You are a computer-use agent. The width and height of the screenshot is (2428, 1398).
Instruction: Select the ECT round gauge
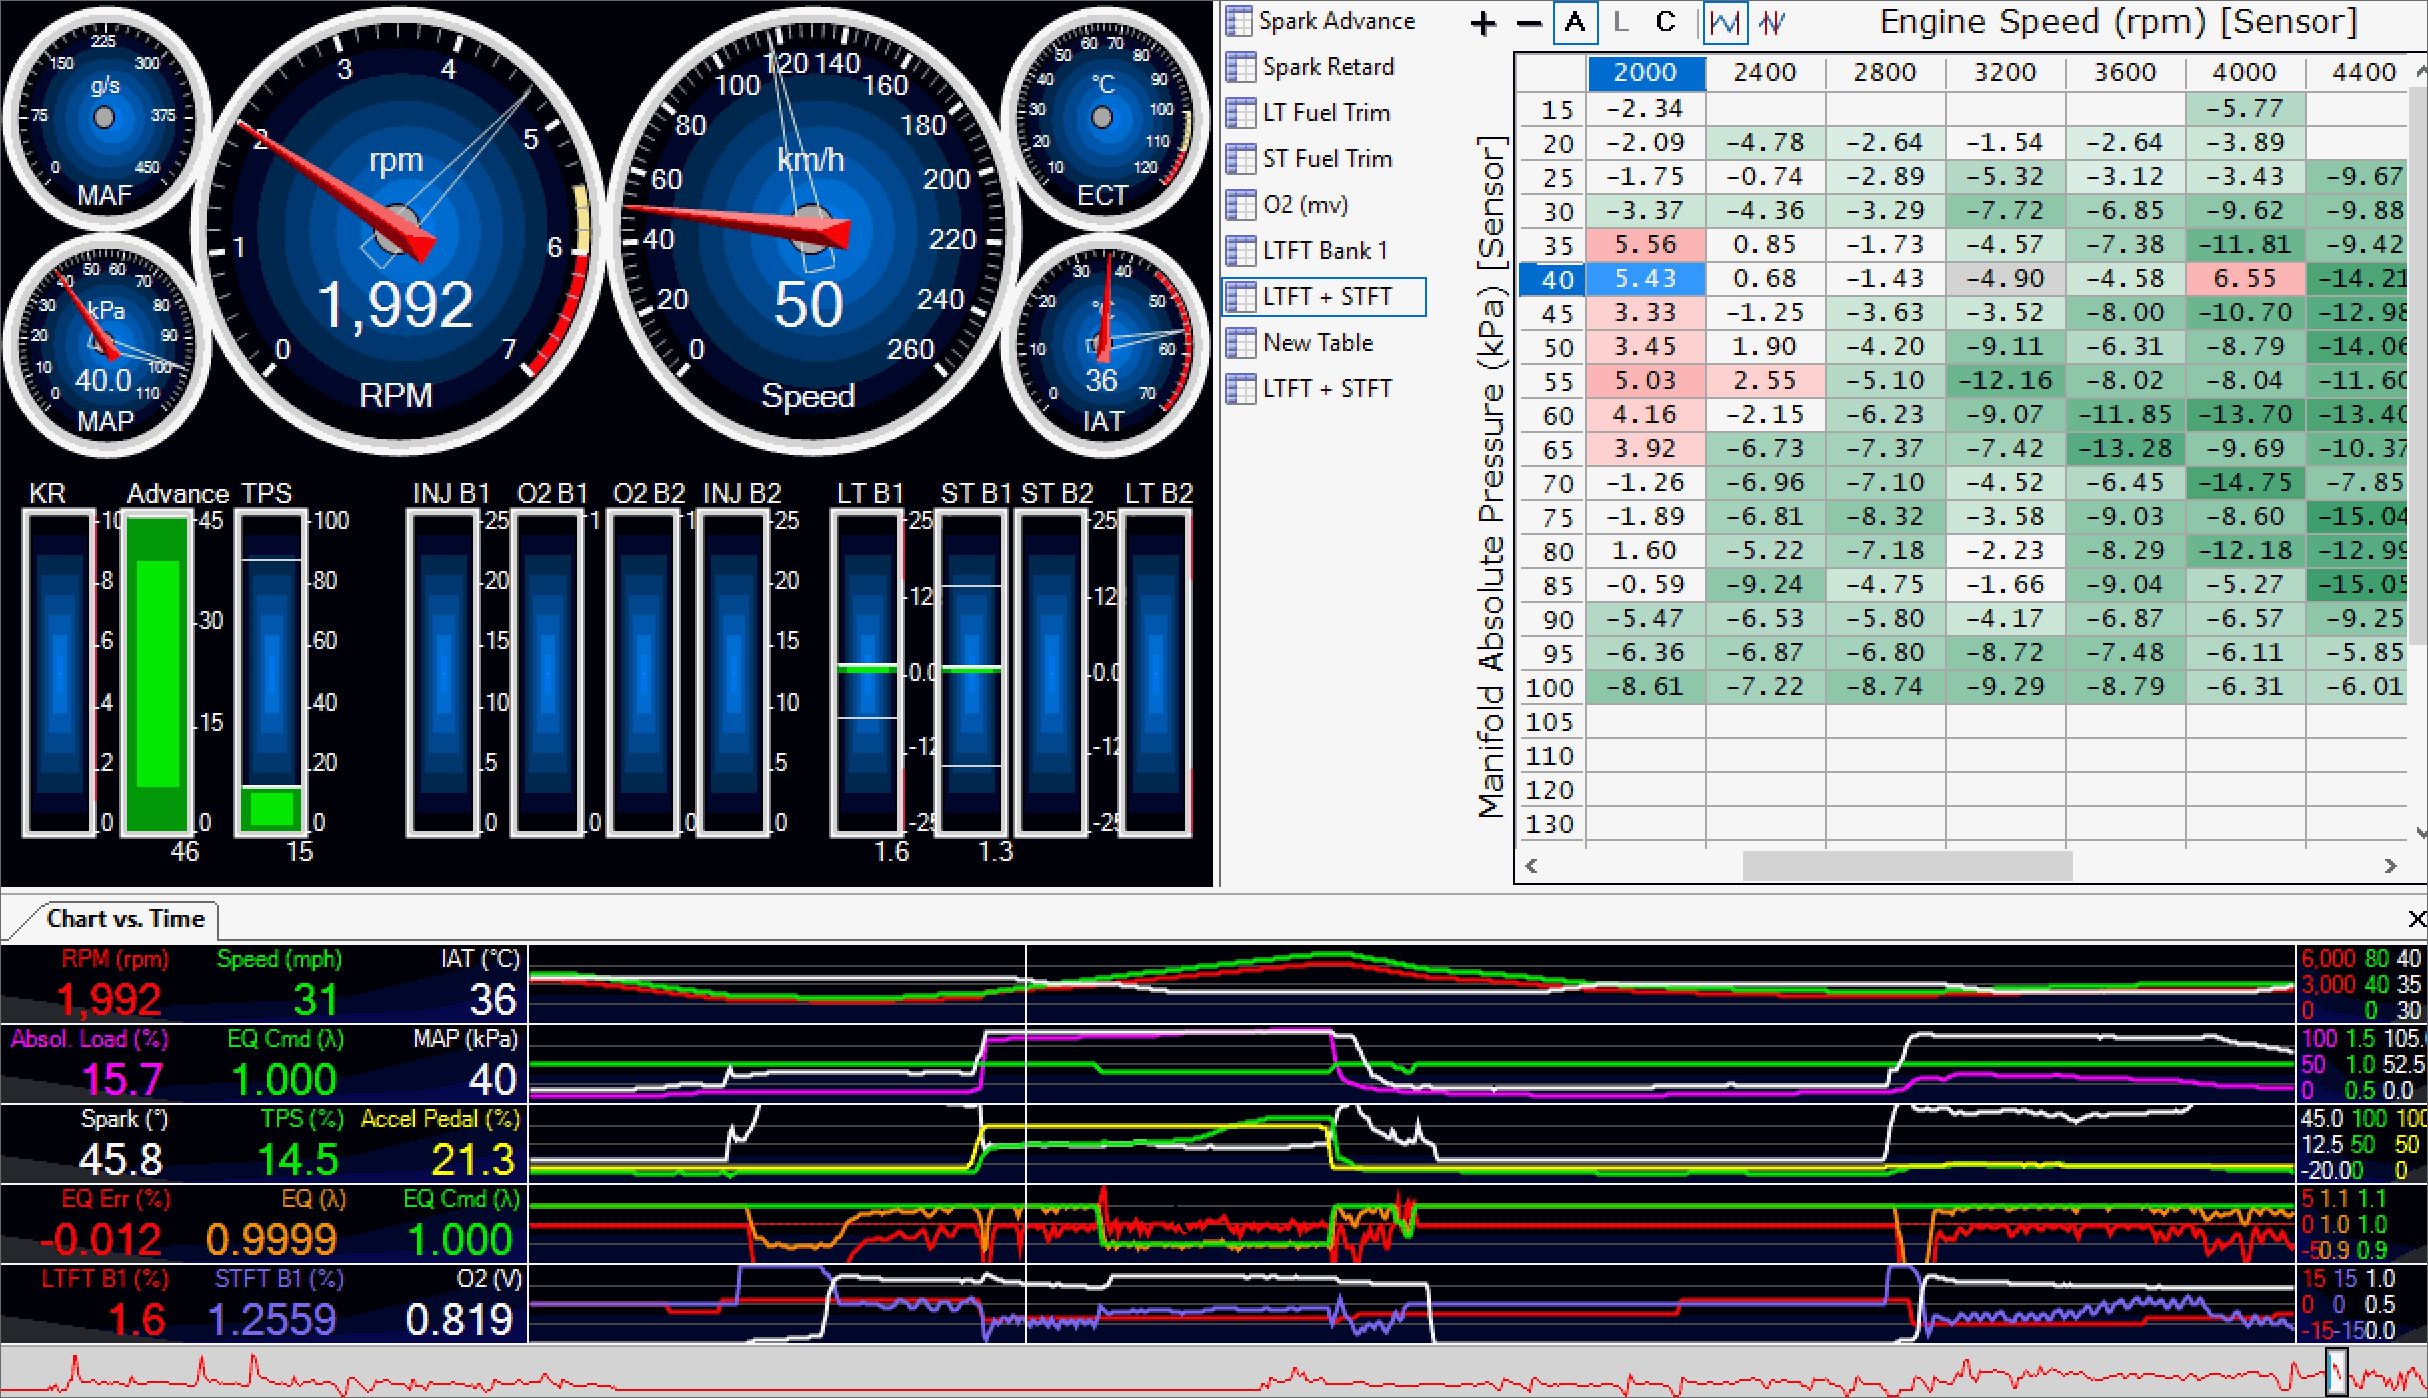point(1102,118)
